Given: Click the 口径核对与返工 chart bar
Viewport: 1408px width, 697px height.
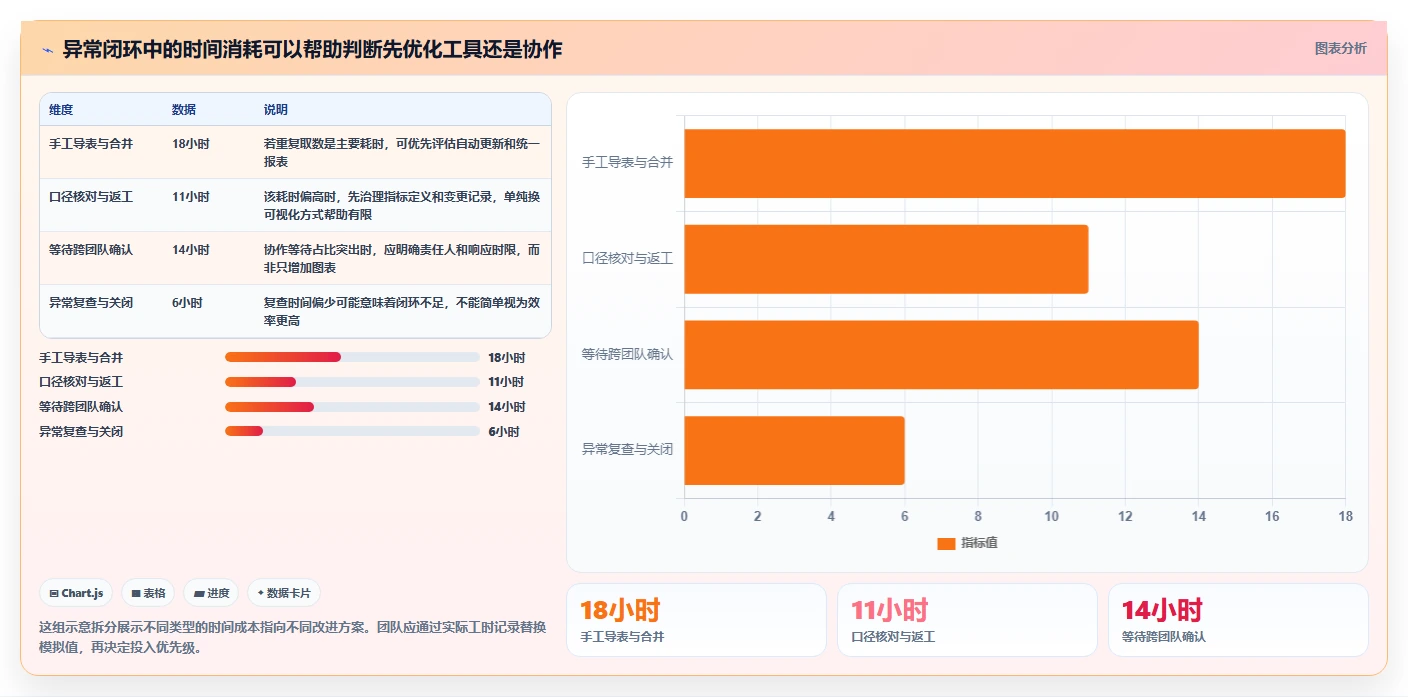Looking at the screenshot, I should pyautogui.click(x=886, y=259).
